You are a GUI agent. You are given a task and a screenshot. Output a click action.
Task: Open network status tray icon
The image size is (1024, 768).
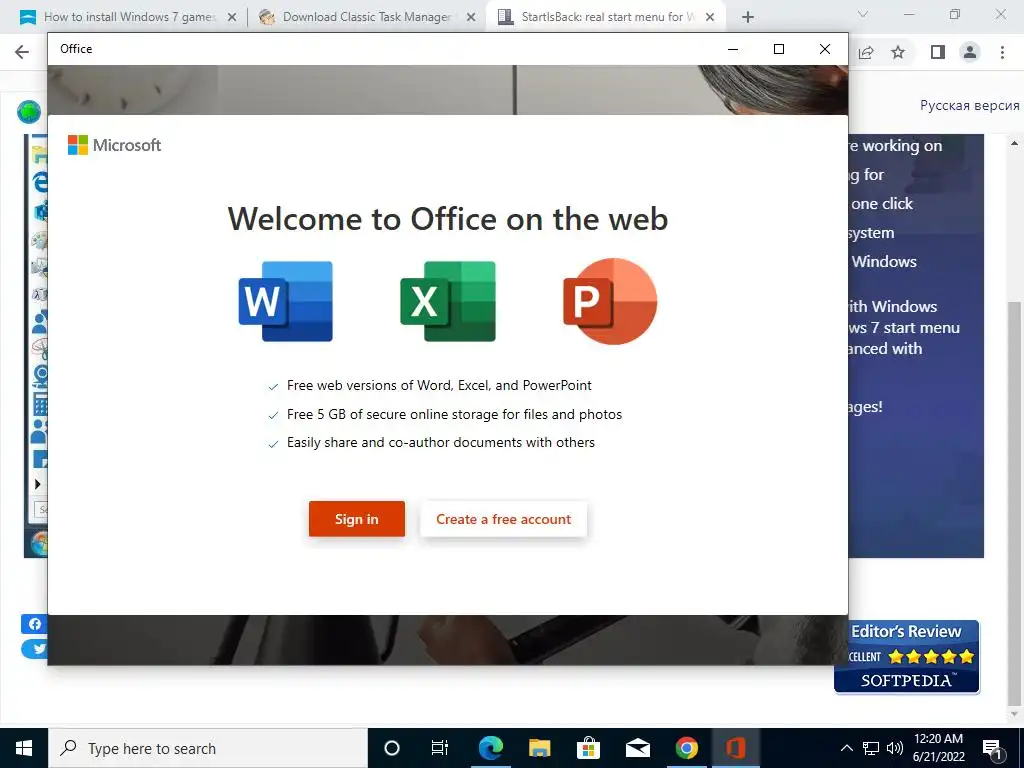pyautogui.click(x=871, y=748)
